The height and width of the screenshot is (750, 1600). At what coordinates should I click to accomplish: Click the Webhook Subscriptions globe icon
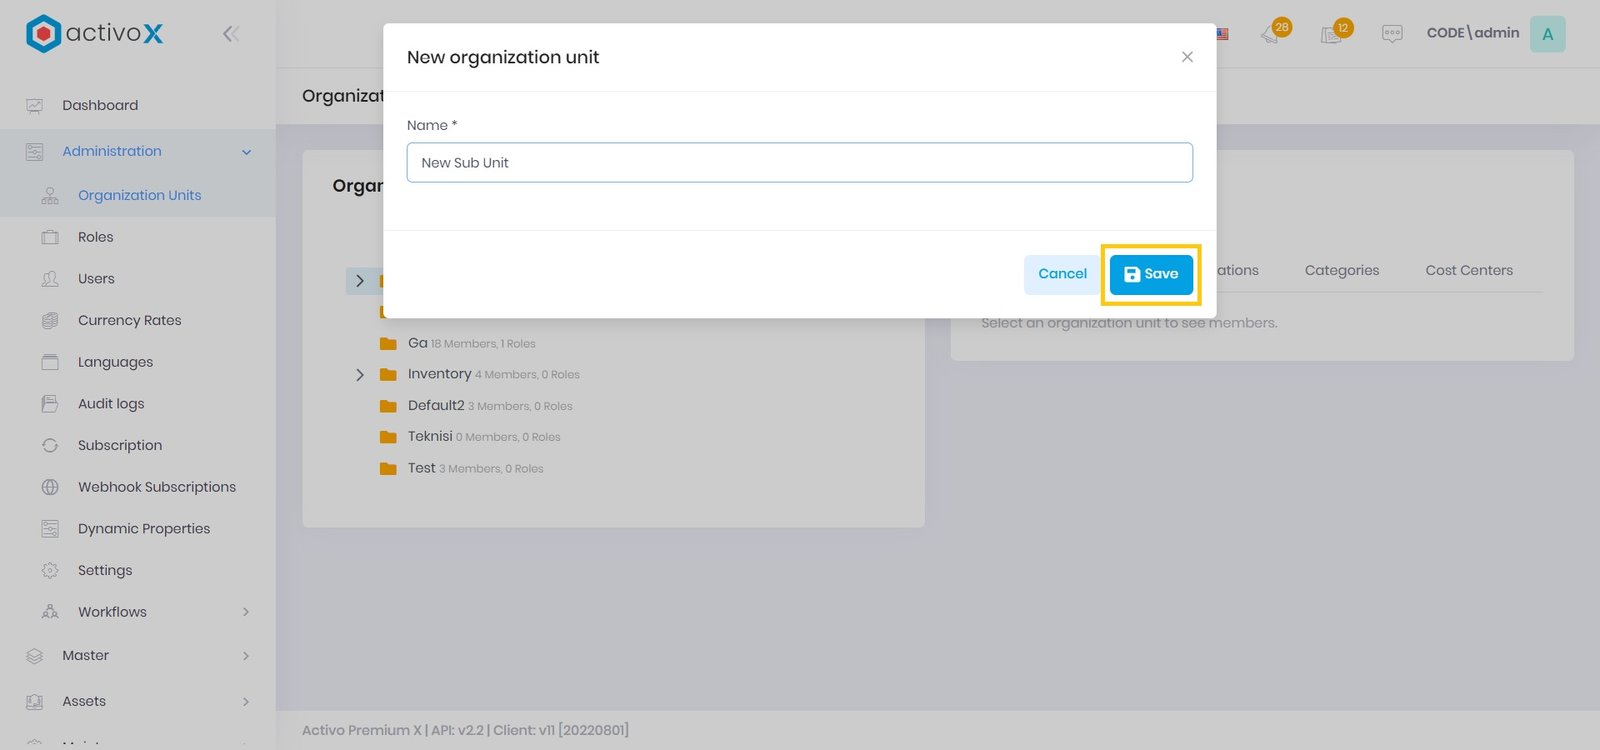tap(50, 487)
